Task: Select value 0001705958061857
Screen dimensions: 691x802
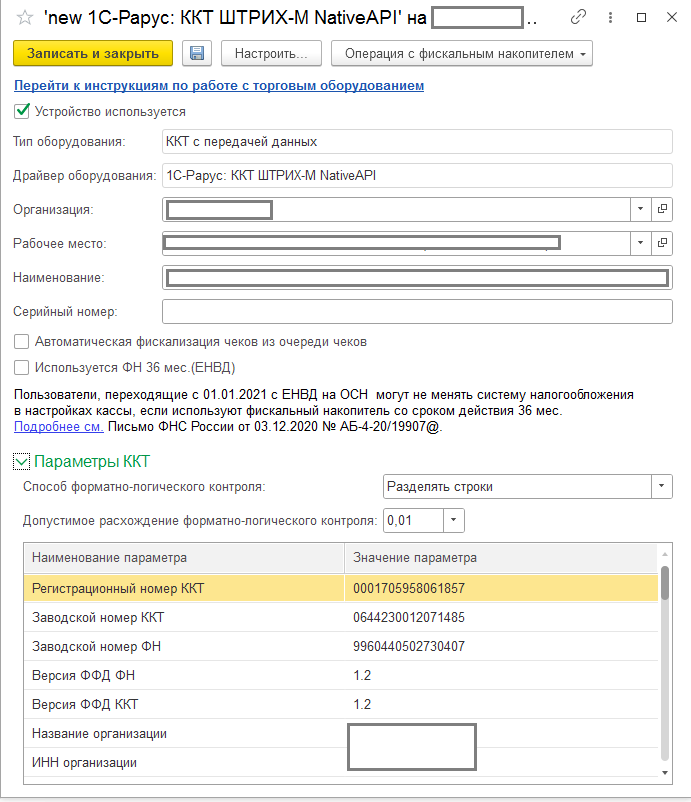Action: point(409,588)
